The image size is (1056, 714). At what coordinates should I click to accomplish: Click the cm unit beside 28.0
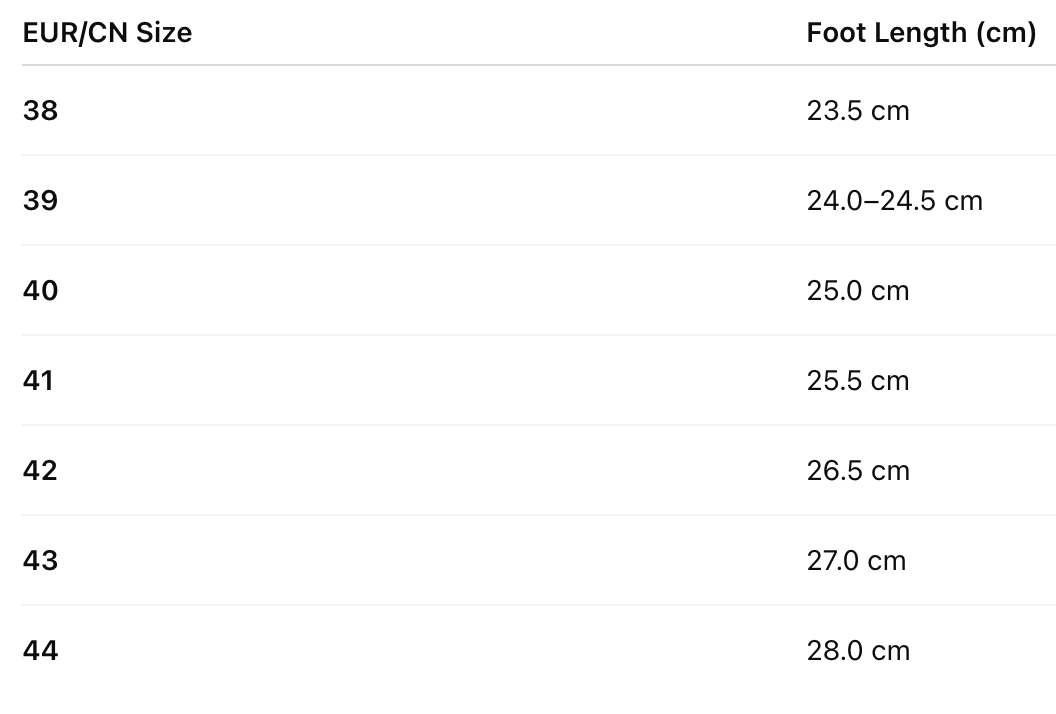tap(890, 650)
